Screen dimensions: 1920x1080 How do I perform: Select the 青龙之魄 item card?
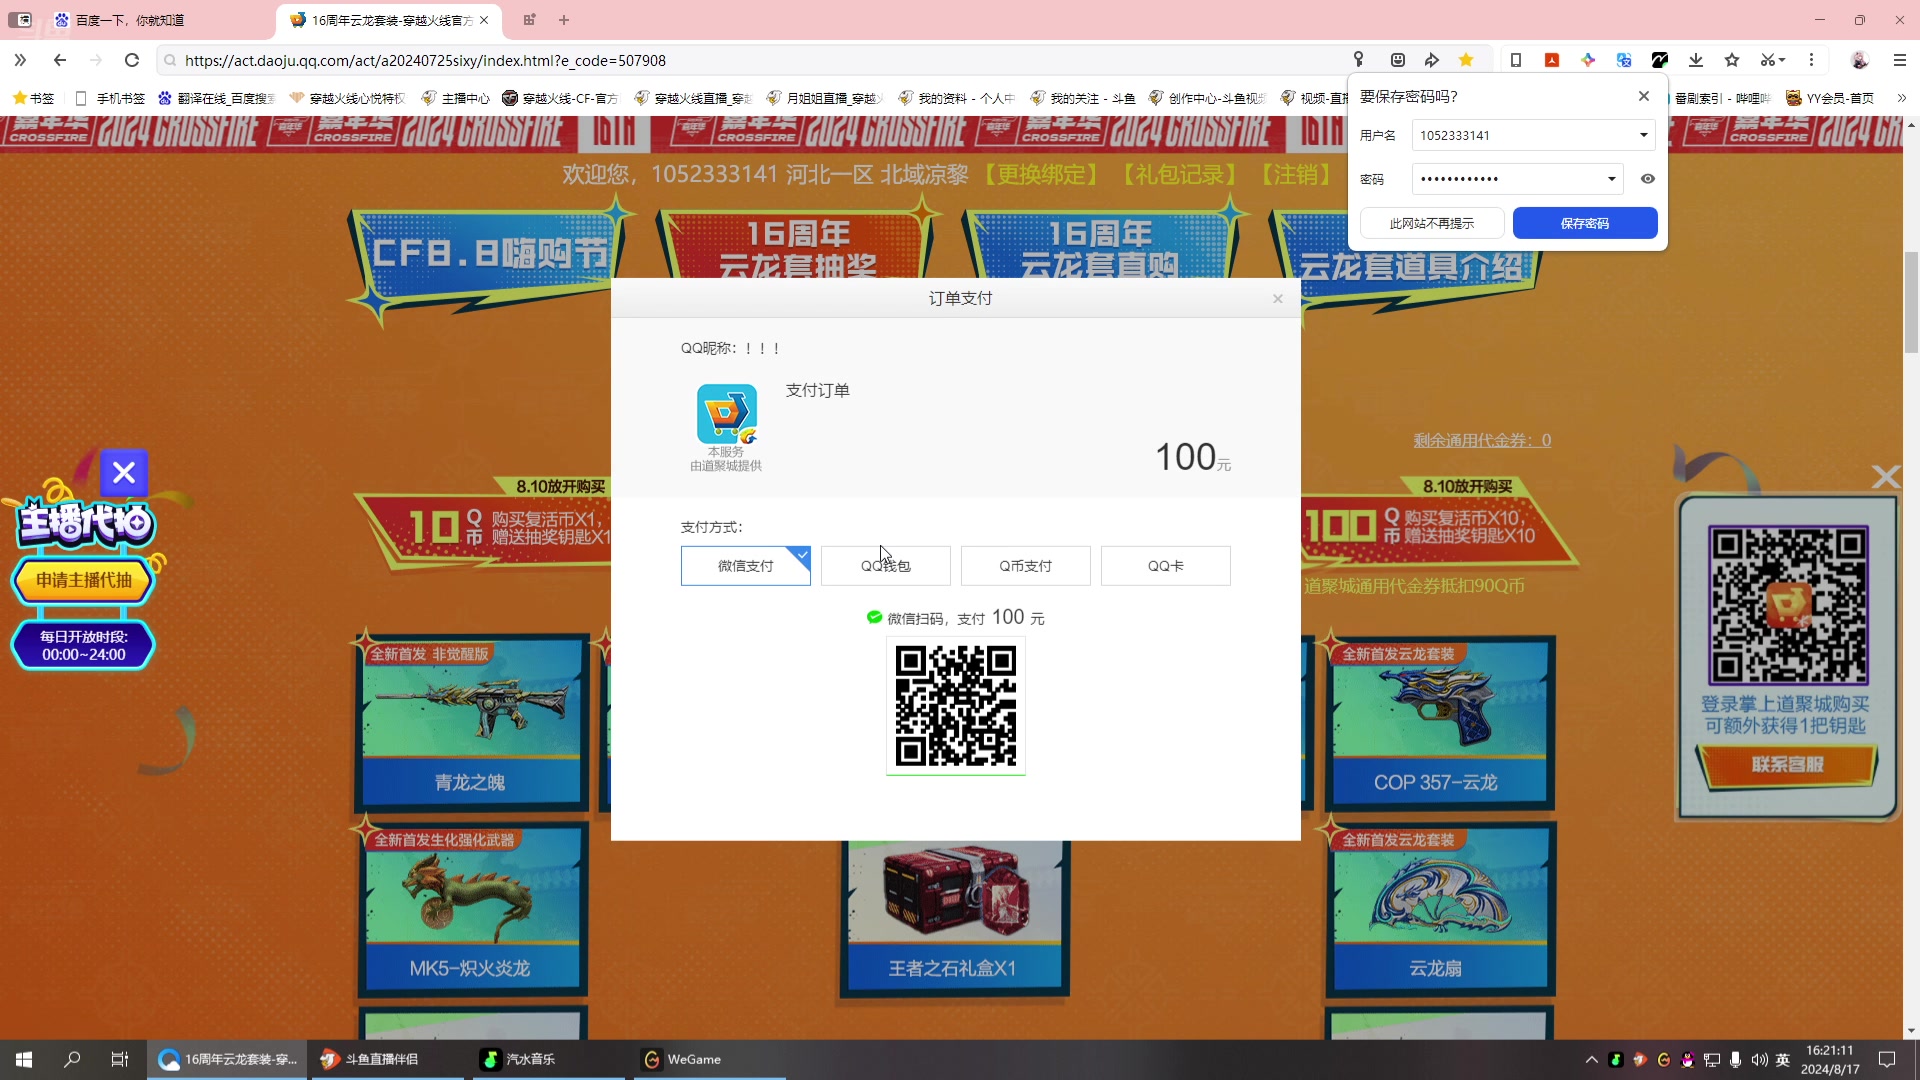point(470,722)
